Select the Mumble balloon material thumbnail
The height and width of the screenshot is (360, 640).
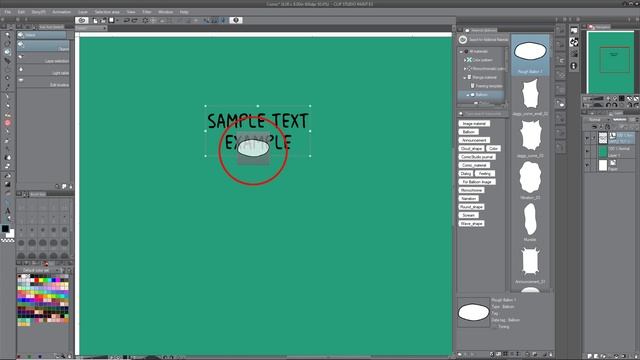(x=530, y=220)
